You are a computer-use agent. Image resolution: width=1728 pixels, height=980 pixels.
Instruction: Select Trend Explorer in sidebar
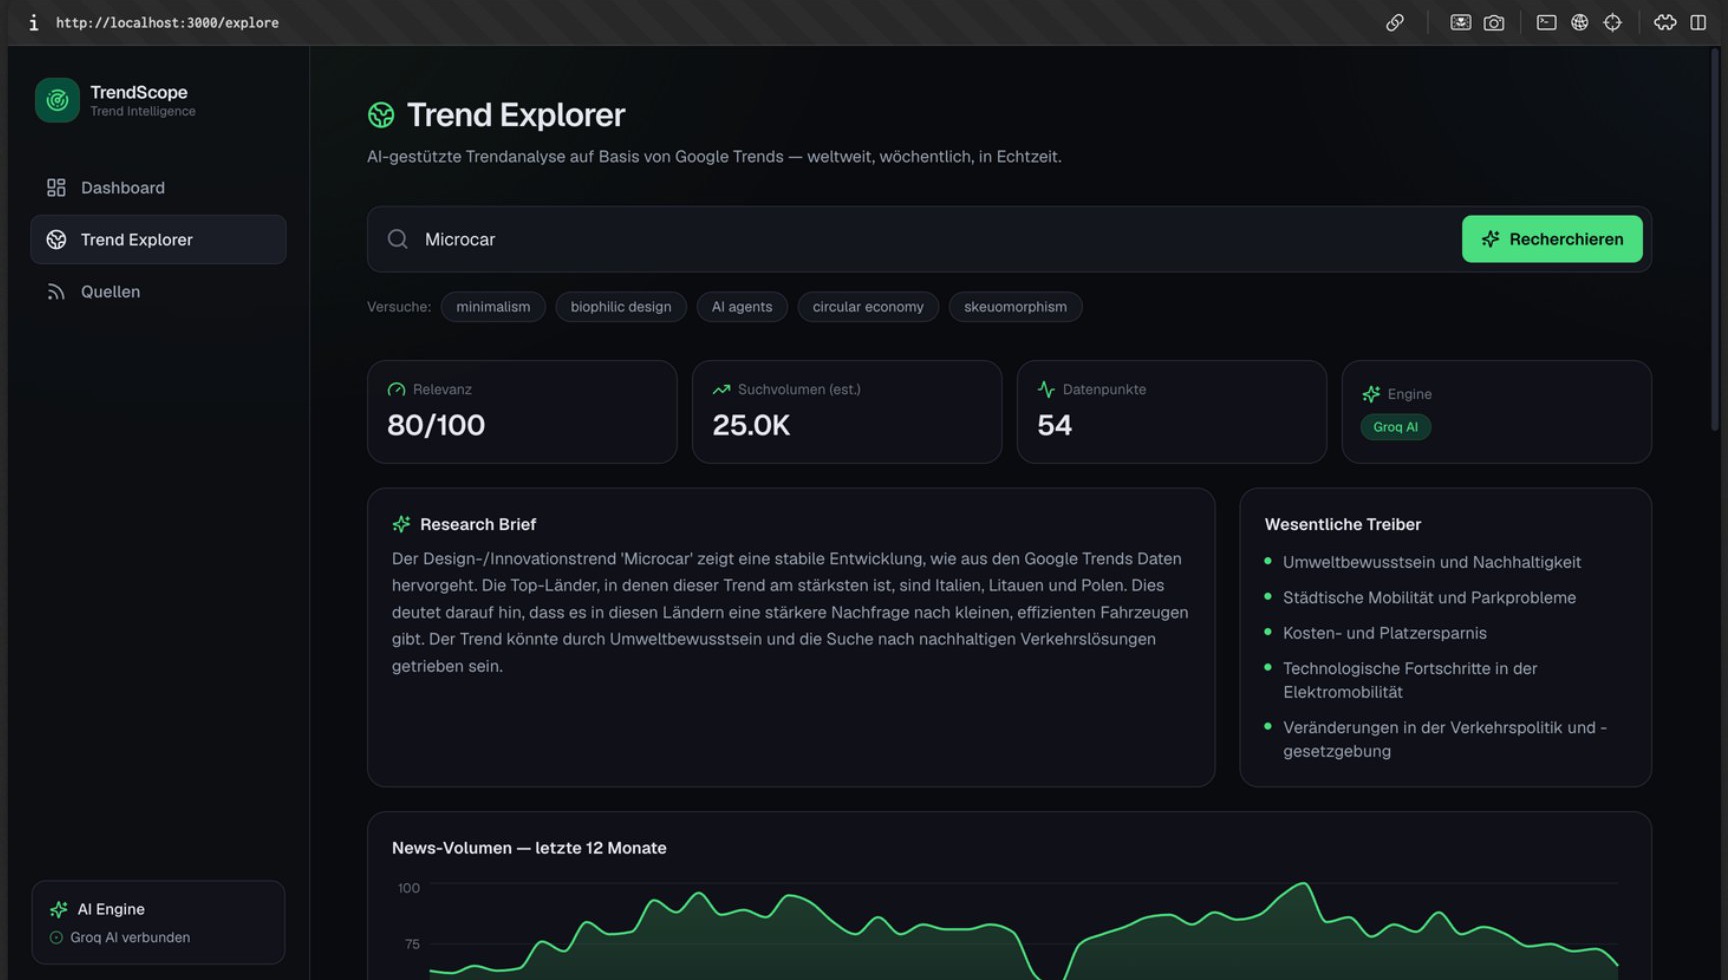[158, 240]
